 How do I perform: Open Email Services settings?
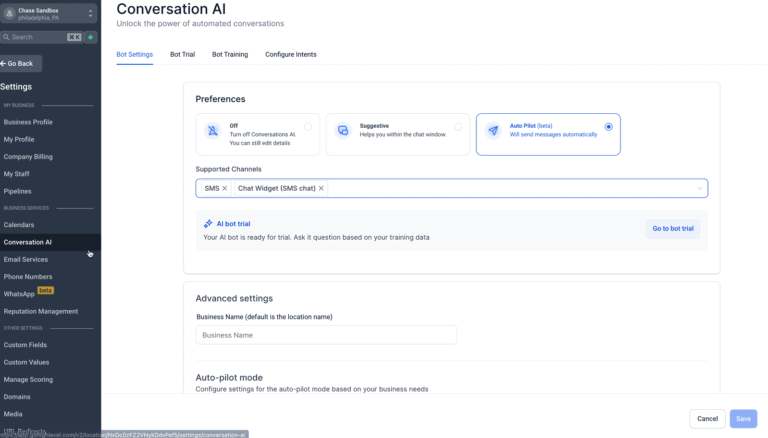point(26,259)
